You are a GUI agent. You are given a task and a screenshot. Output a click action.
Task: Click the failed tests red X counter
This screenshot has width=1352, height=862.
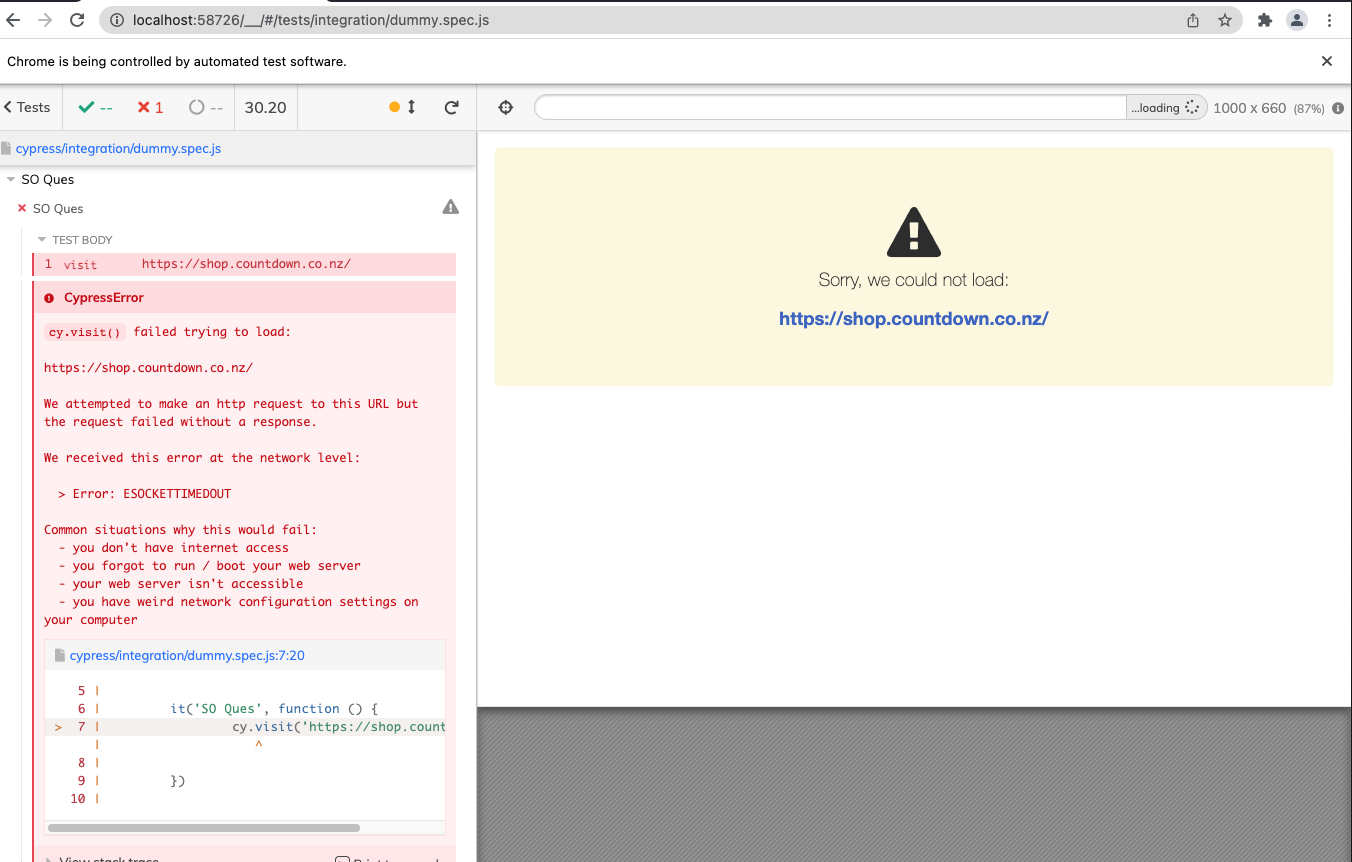pyautogui.click(x=150, y=107)
